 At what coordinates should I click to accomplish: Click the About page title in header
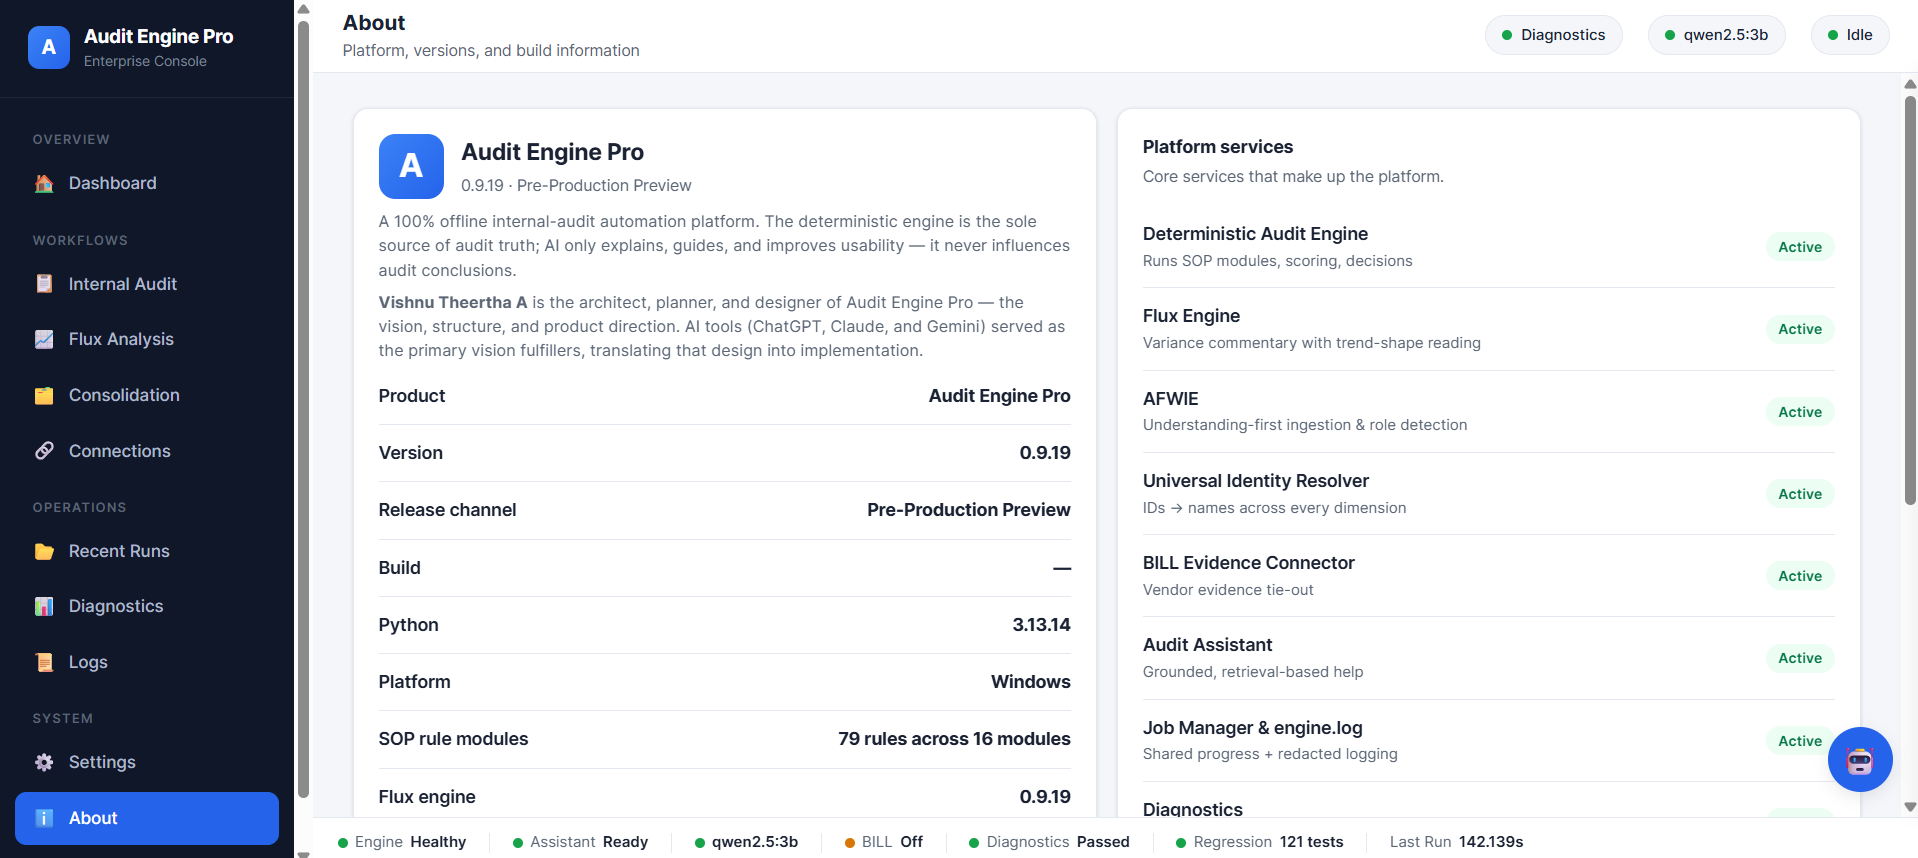click(373, 23)
